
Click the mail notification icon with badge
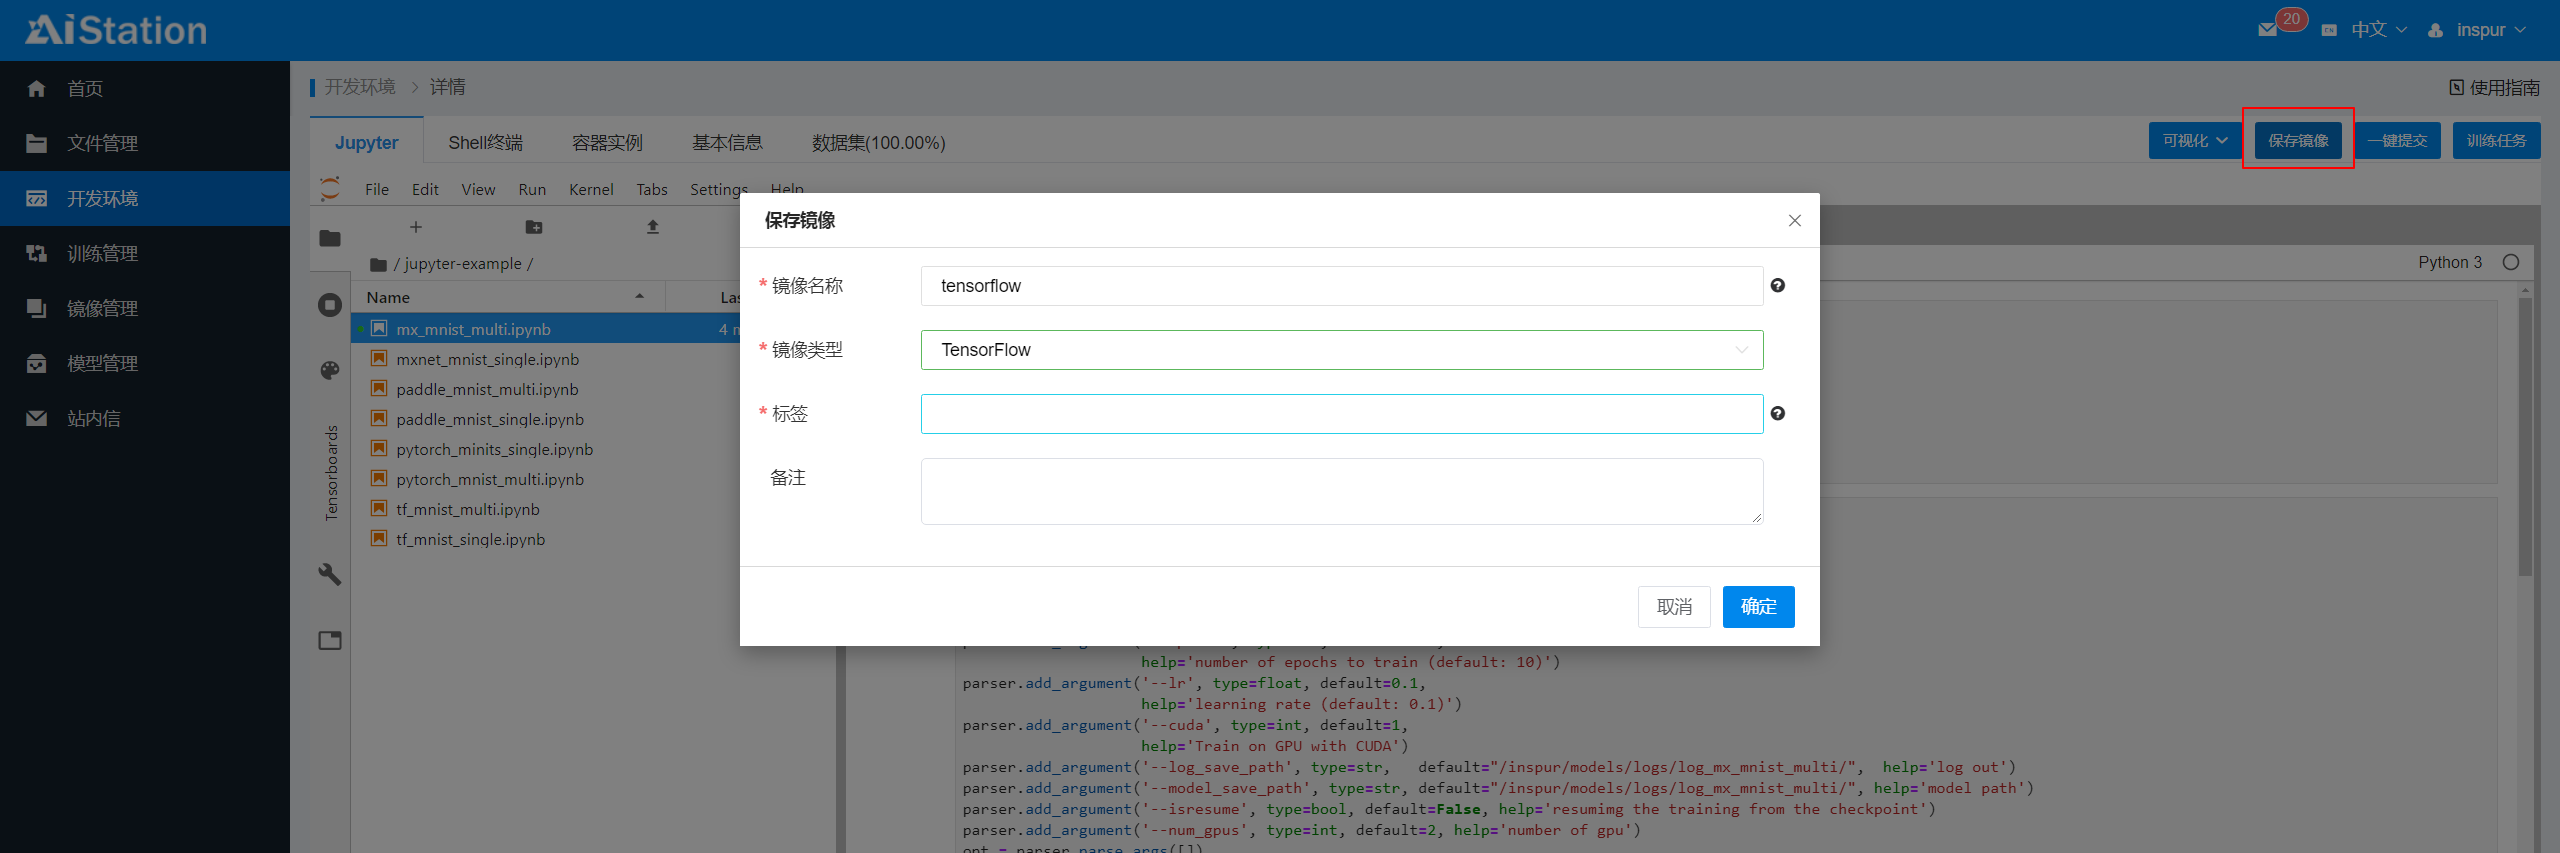[x=2269, y=30]
